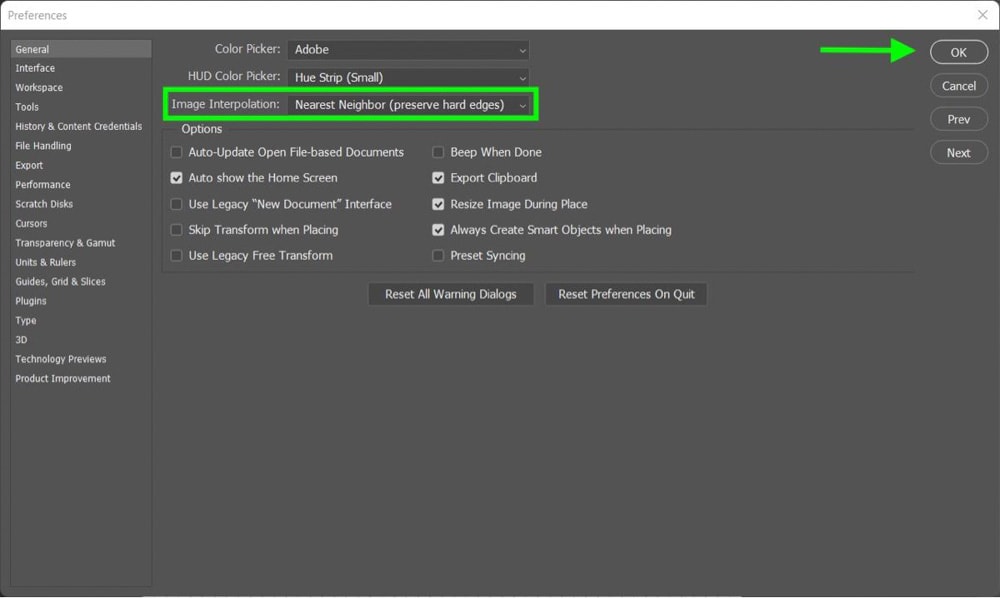Disable Always Create Smart Objects when Placing

tap(438, 230)
